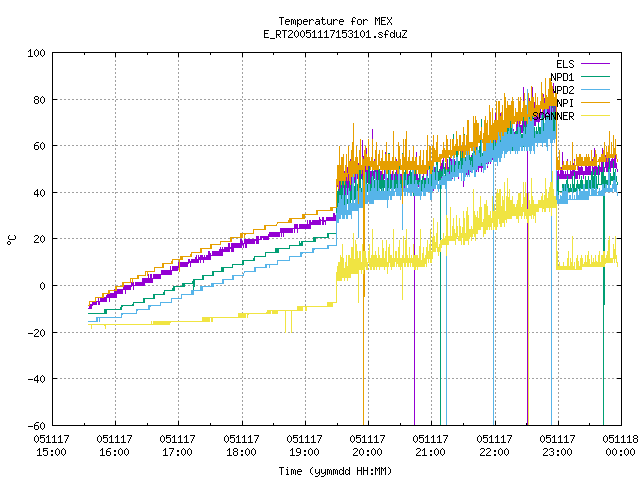Click the blue NPD2 legend line sample
This screenshot has width=640, height=480.
click(595, 89)
